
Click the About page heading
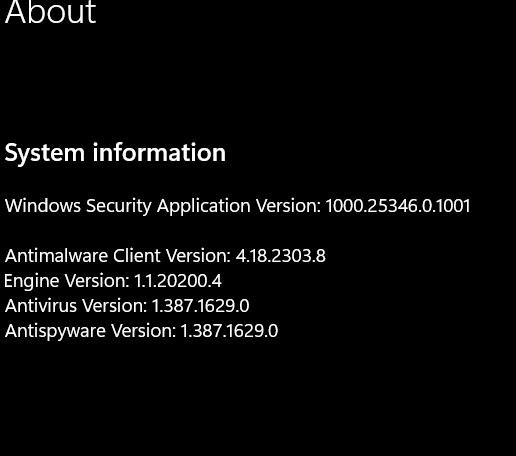pos(50,12)
